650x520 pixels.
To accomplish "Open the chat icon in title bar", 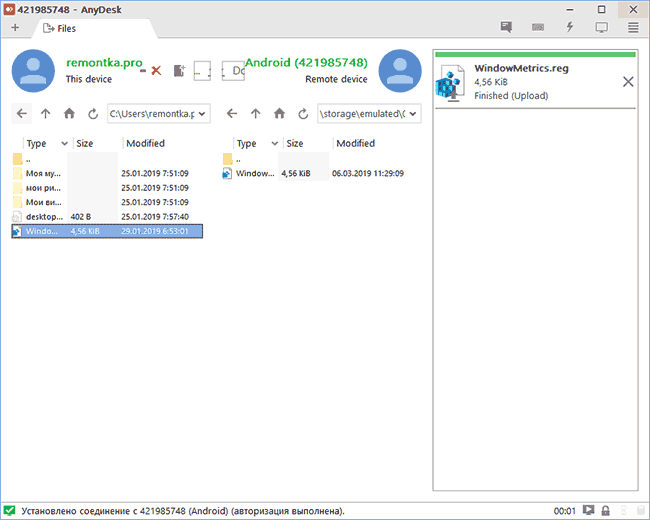I will point(506,27).
